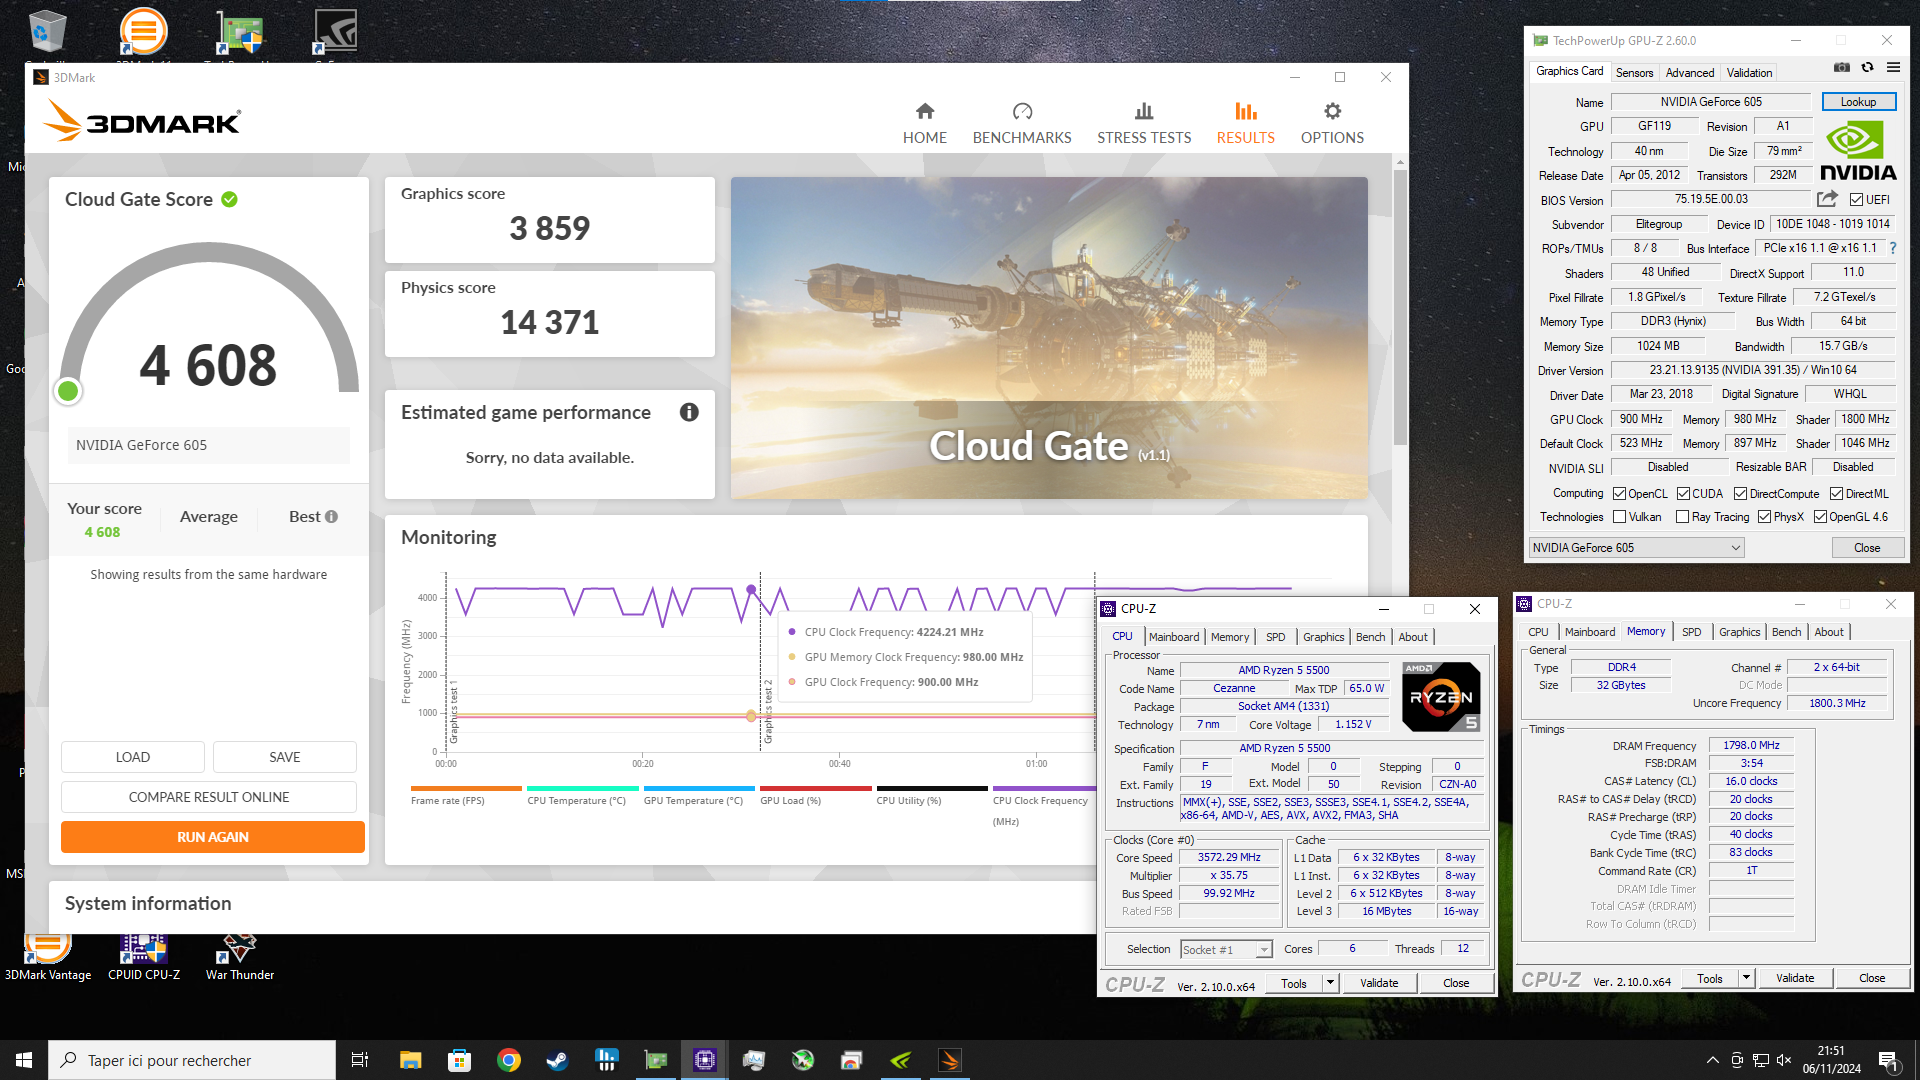The width and height of the screenshot is (1920, 1080).
Task: Click the info icon beside Estimated game performance
Action: tap(689, 412)
